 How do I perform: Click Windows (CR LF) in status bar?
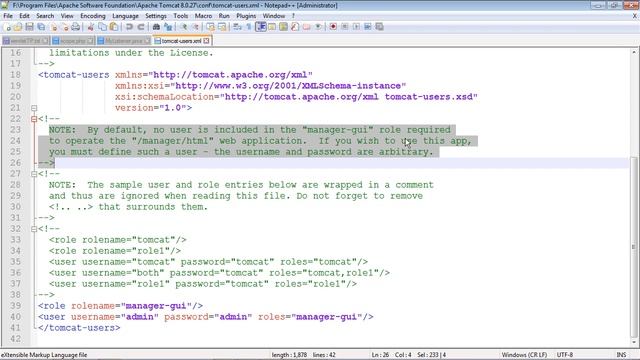pos(524,355)
